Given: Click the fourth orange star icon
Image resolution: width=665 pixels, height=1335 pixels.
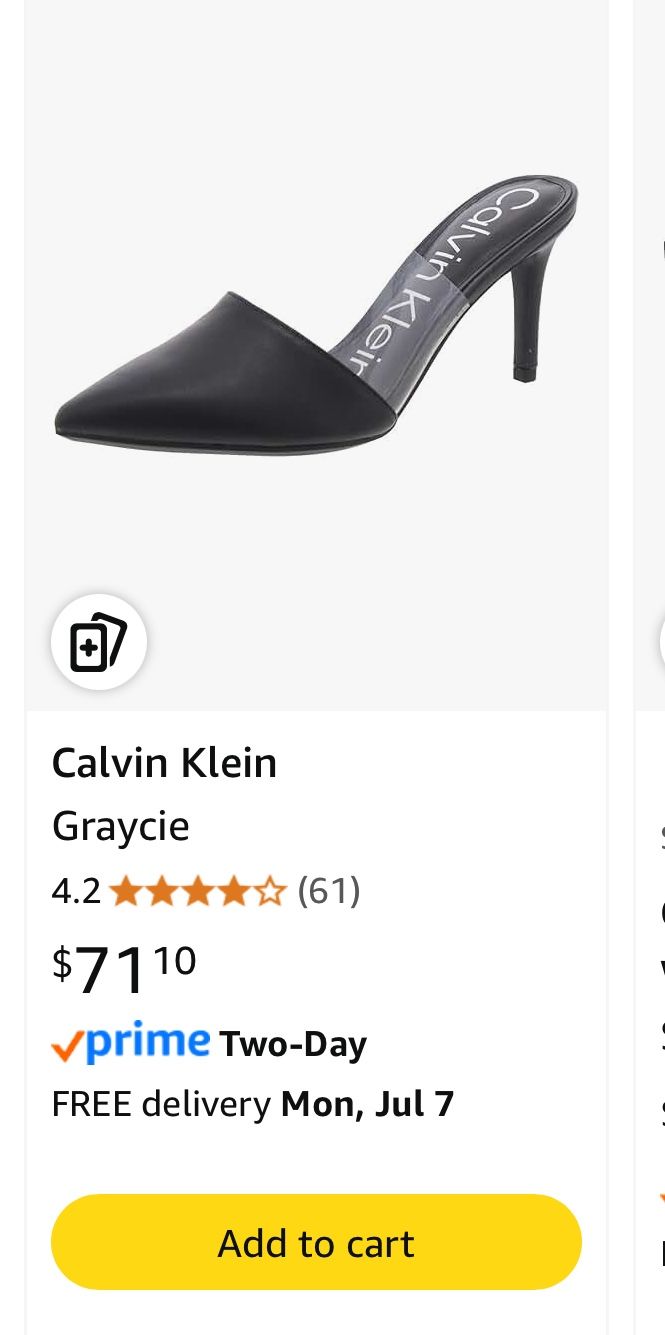Looking at the screenshot, I should click(234, 890).
